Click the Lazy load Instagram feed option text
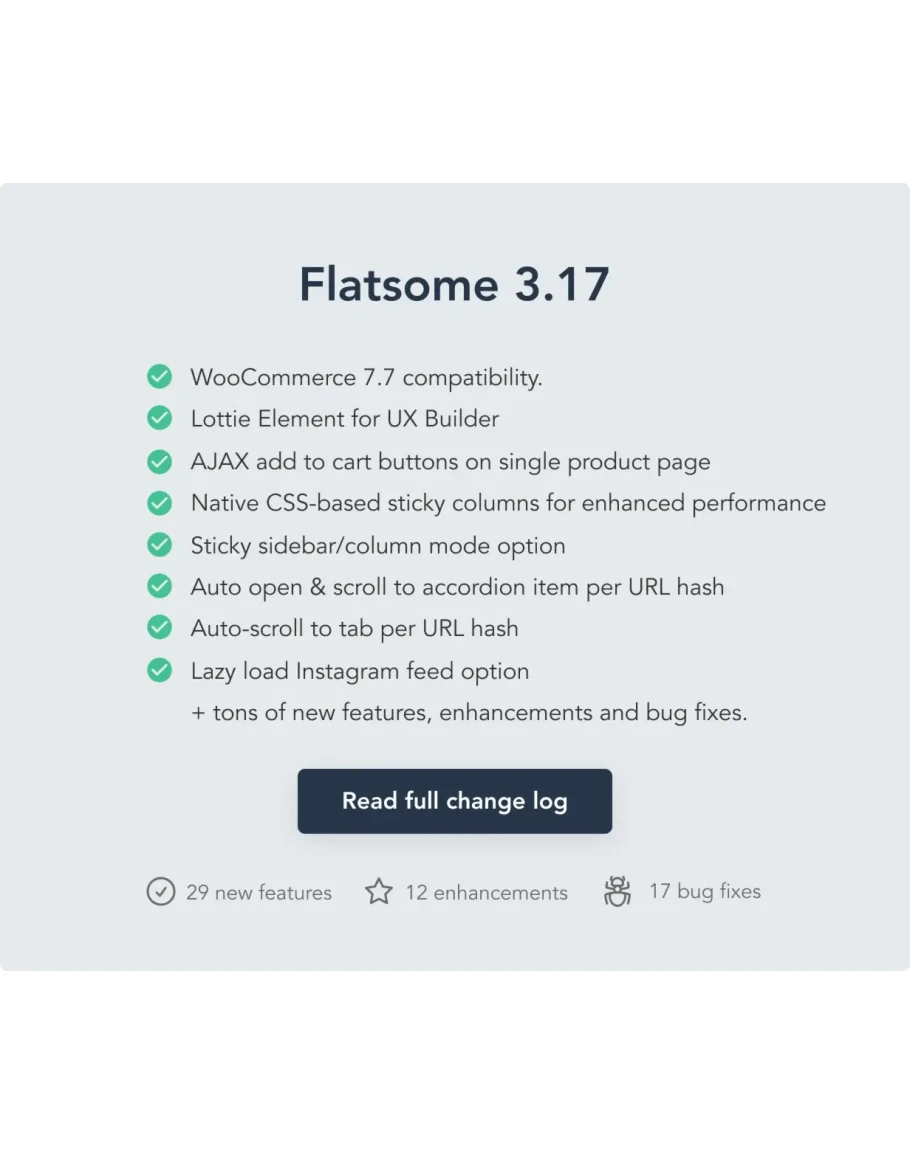910x1155 pixels. click(x=360, y=671)
